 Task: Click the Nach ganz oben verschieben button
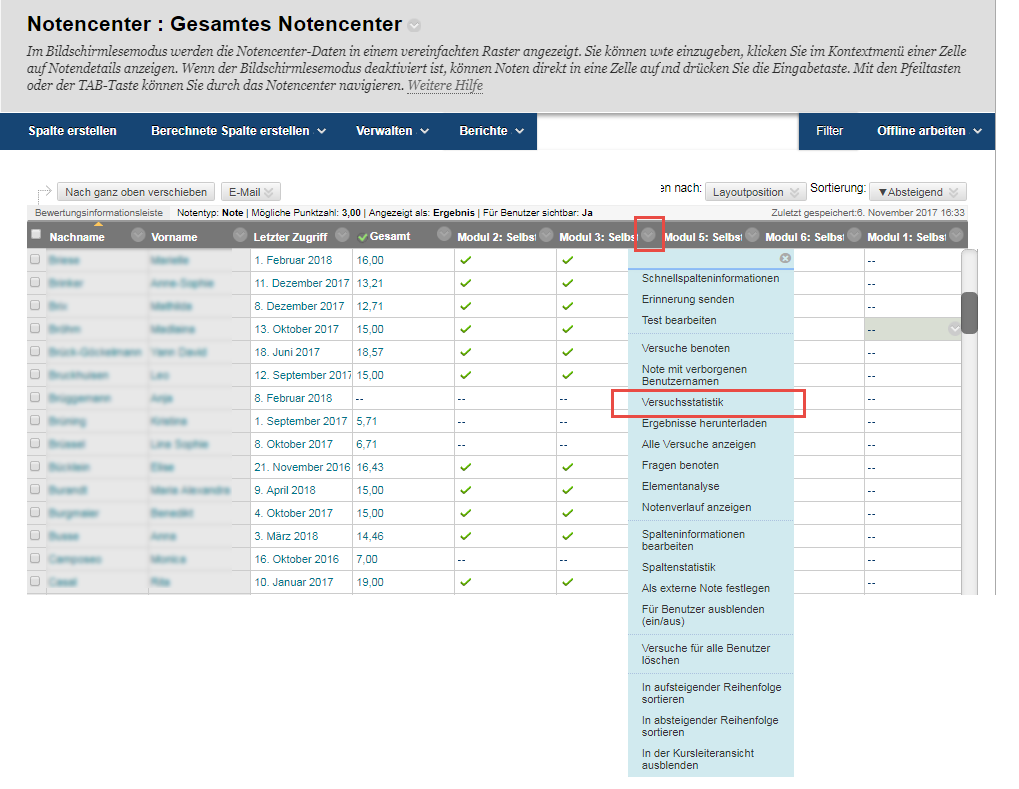point(135,192)
